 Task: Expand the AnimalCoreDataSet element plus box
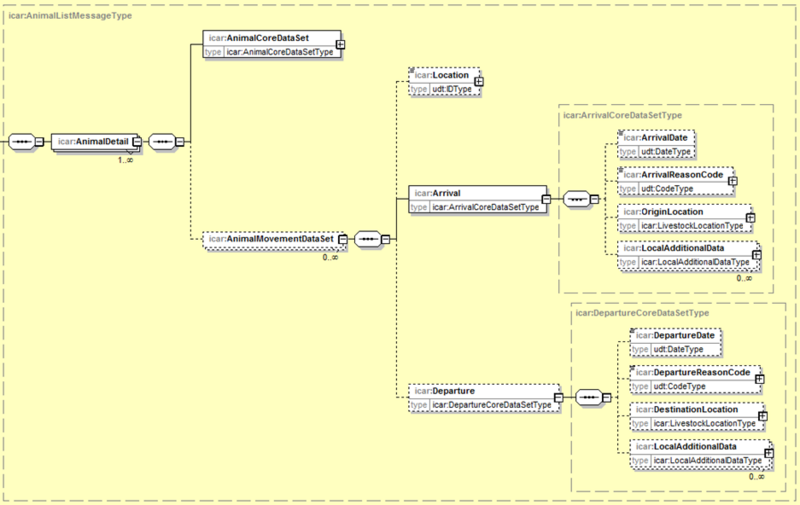340,44
